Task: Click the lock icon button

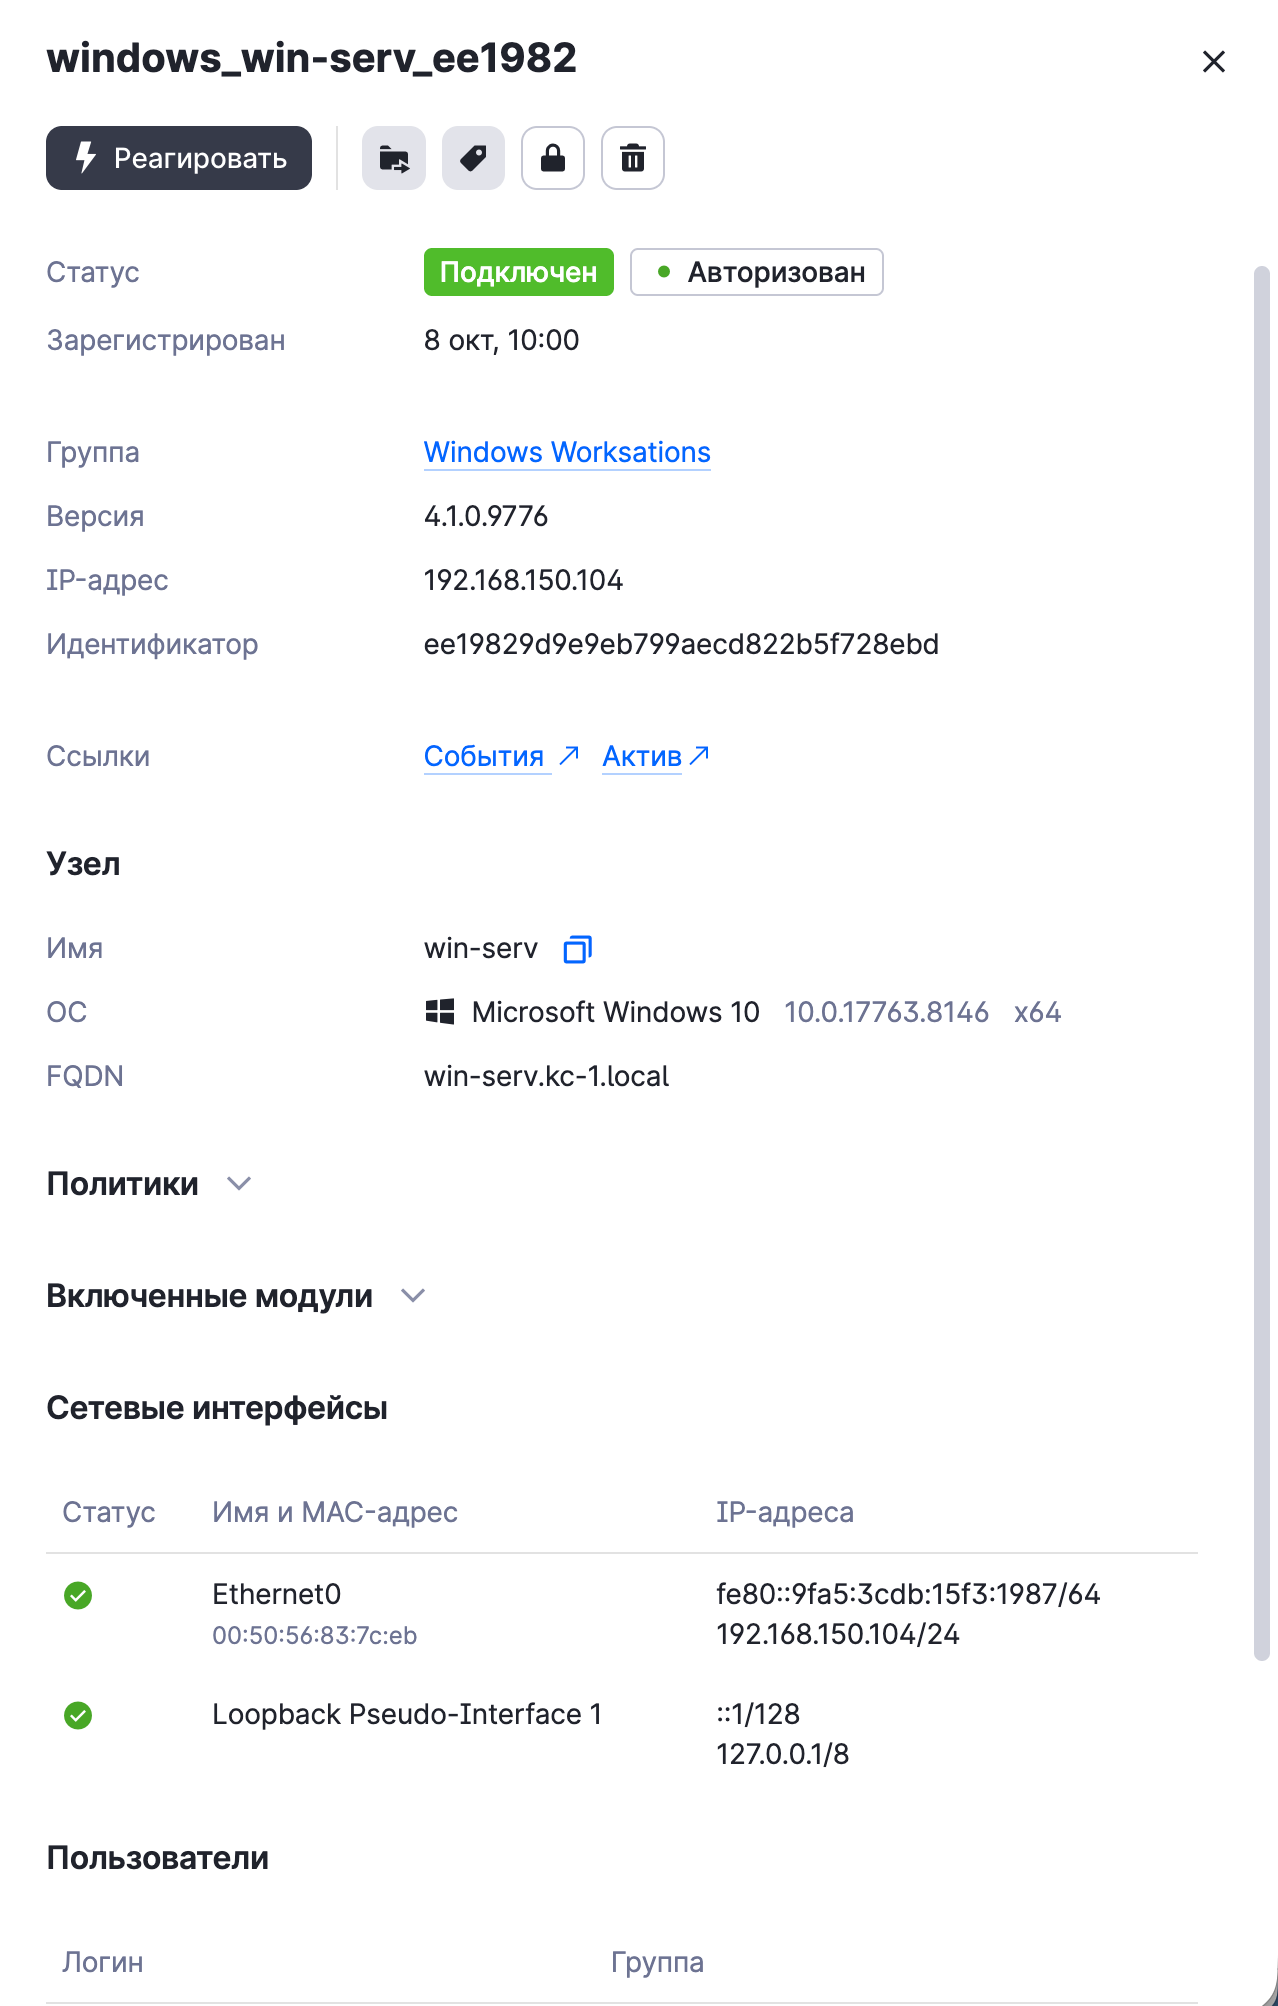Action: coord(553,158)
